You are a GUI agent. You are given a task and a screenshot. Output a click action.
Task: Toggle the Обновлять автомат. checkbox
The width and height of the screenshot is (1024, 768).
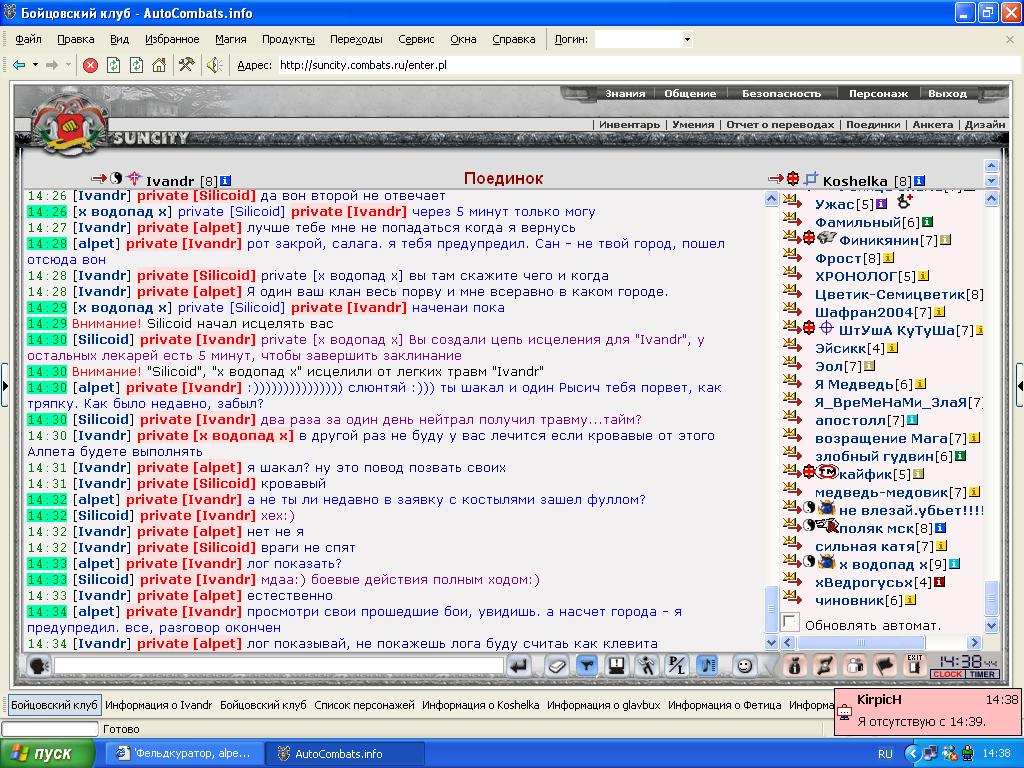pyautogui.click(x=790, y=622)
